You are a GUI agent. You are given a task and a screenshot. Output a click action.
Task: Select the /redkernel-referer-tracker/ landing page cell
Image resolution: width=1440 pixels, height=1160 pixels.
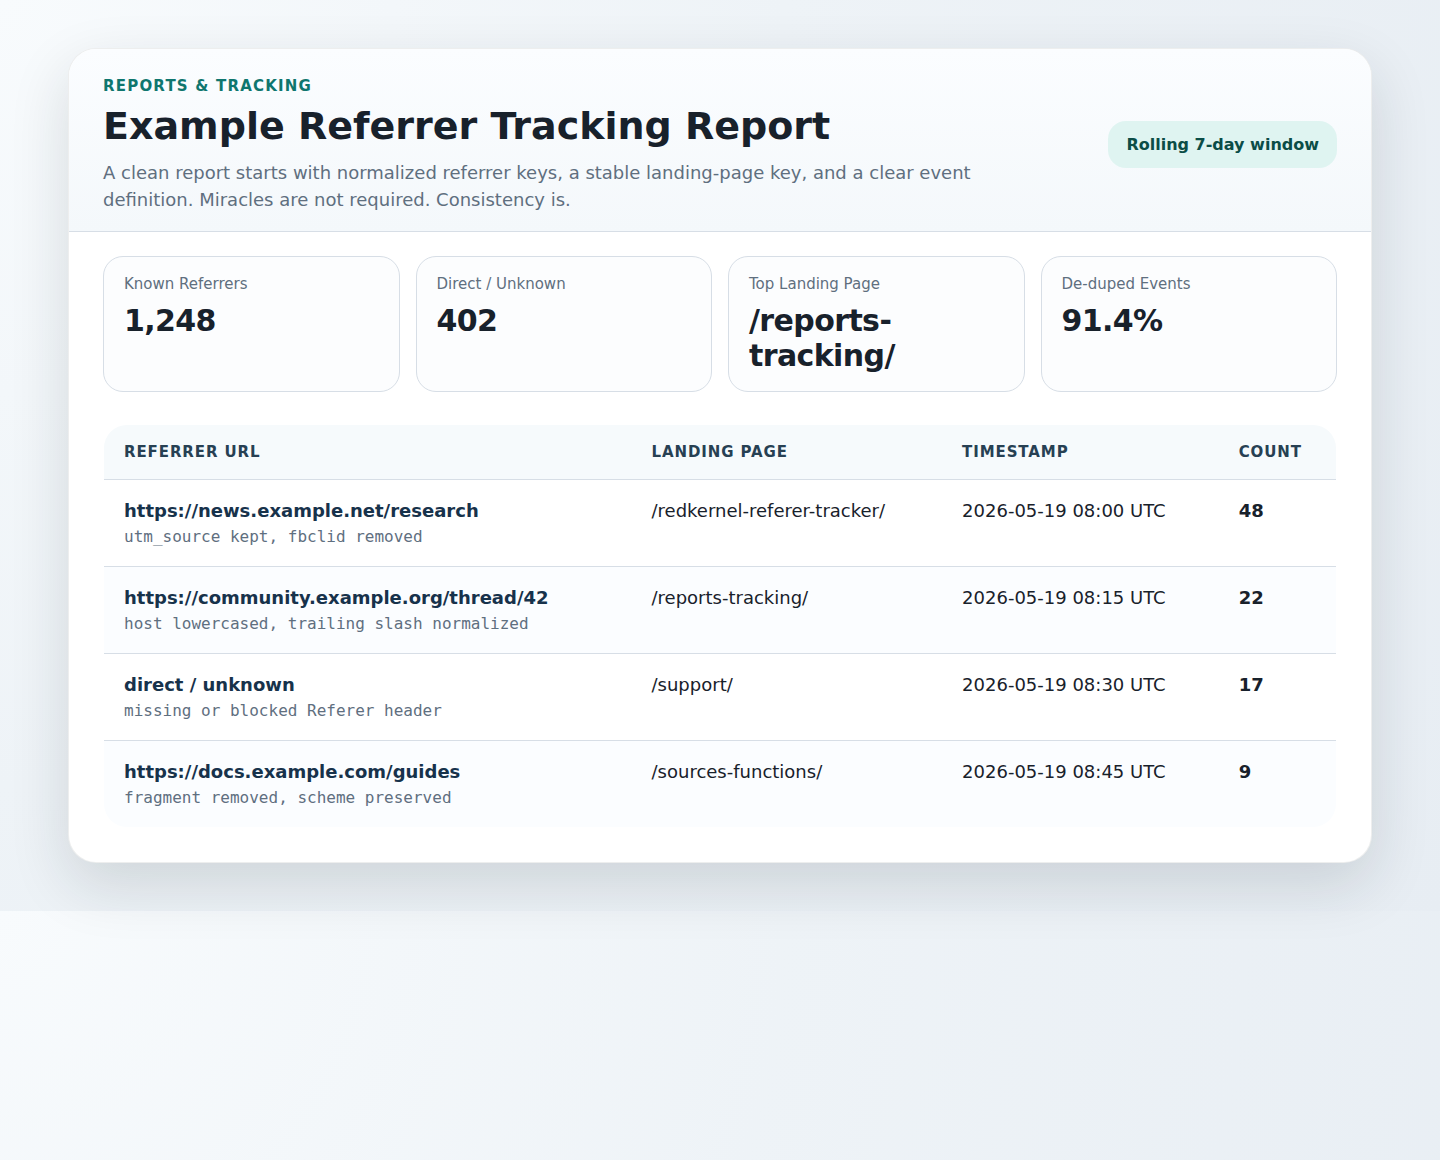768,511
